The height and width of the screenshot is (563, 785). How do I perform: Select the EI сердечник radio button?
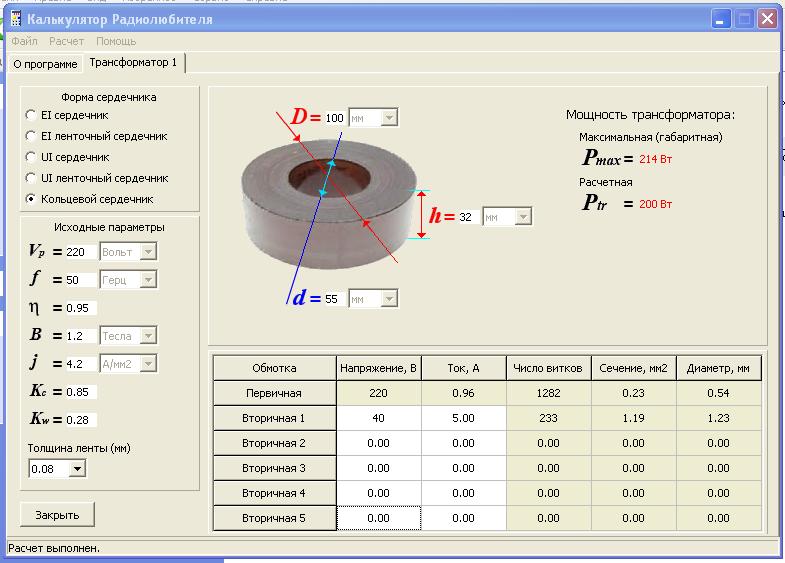(x=31, y=115)
